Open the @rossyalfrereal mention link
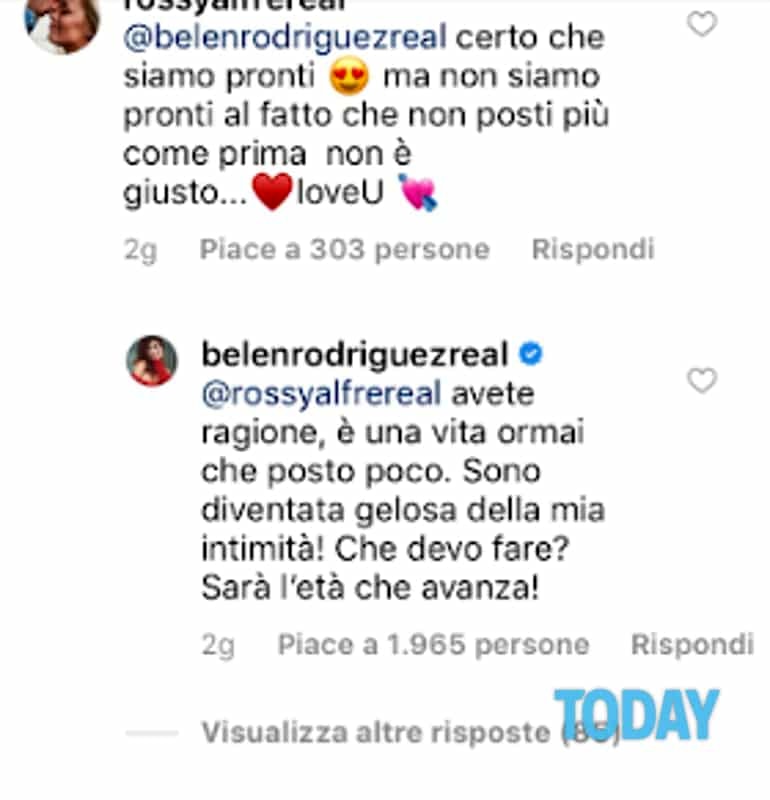Viewport: 770px width, 800px height. (321, 394)
